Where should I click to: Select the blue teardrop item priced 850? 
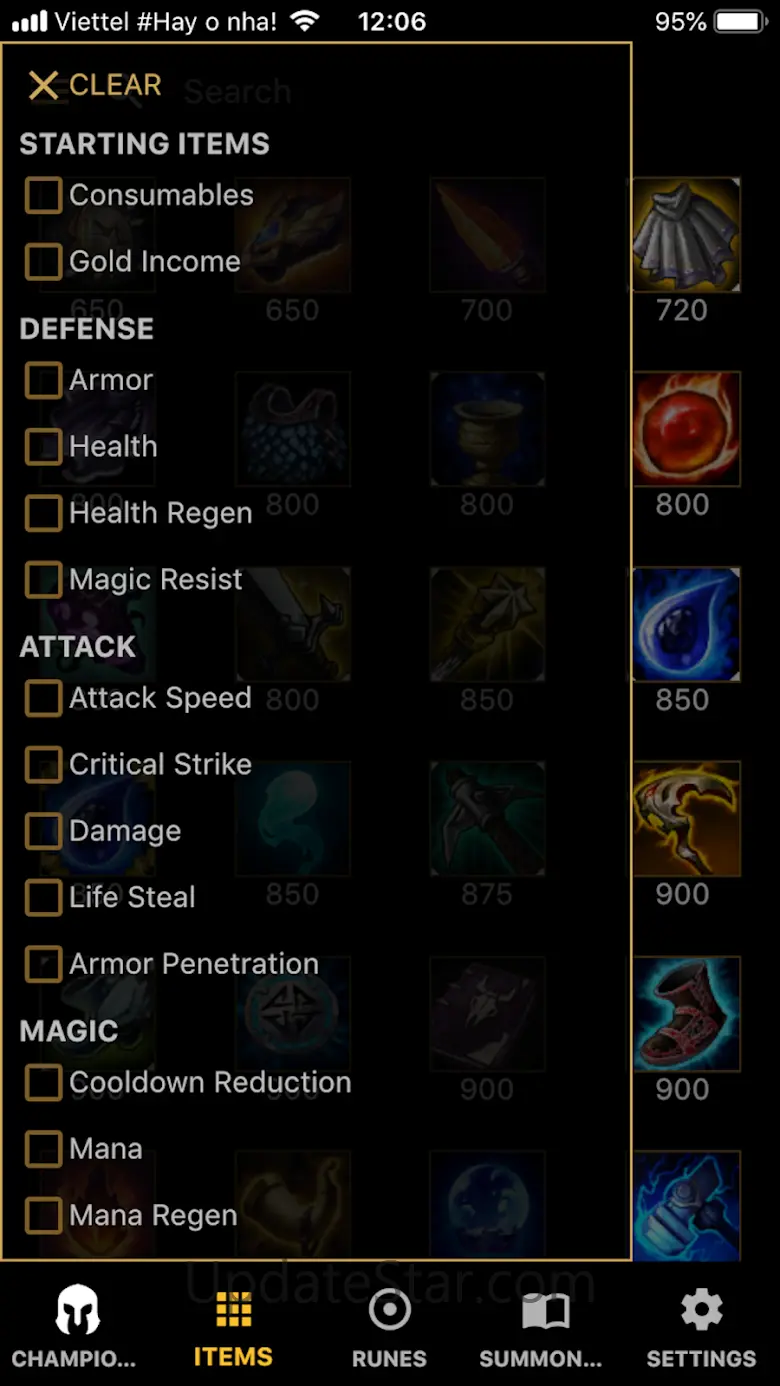(684, 625)
